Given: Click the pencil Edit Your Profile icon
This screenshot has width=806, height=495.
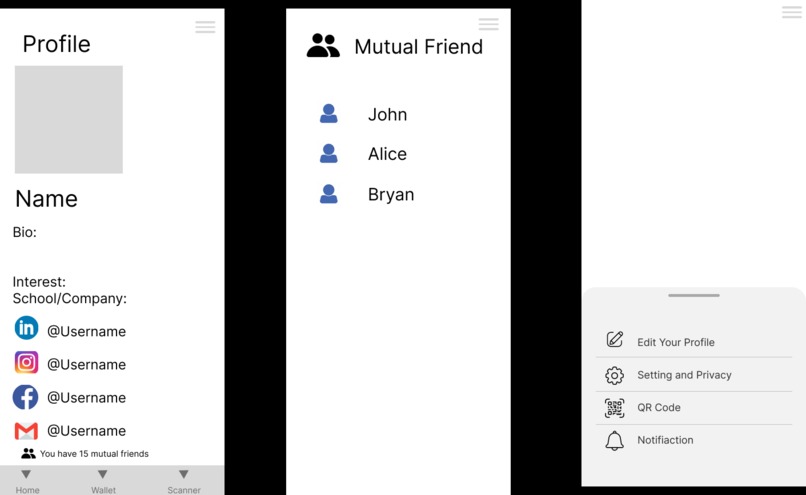Looking at the screenshot, I should pos(615,340).
